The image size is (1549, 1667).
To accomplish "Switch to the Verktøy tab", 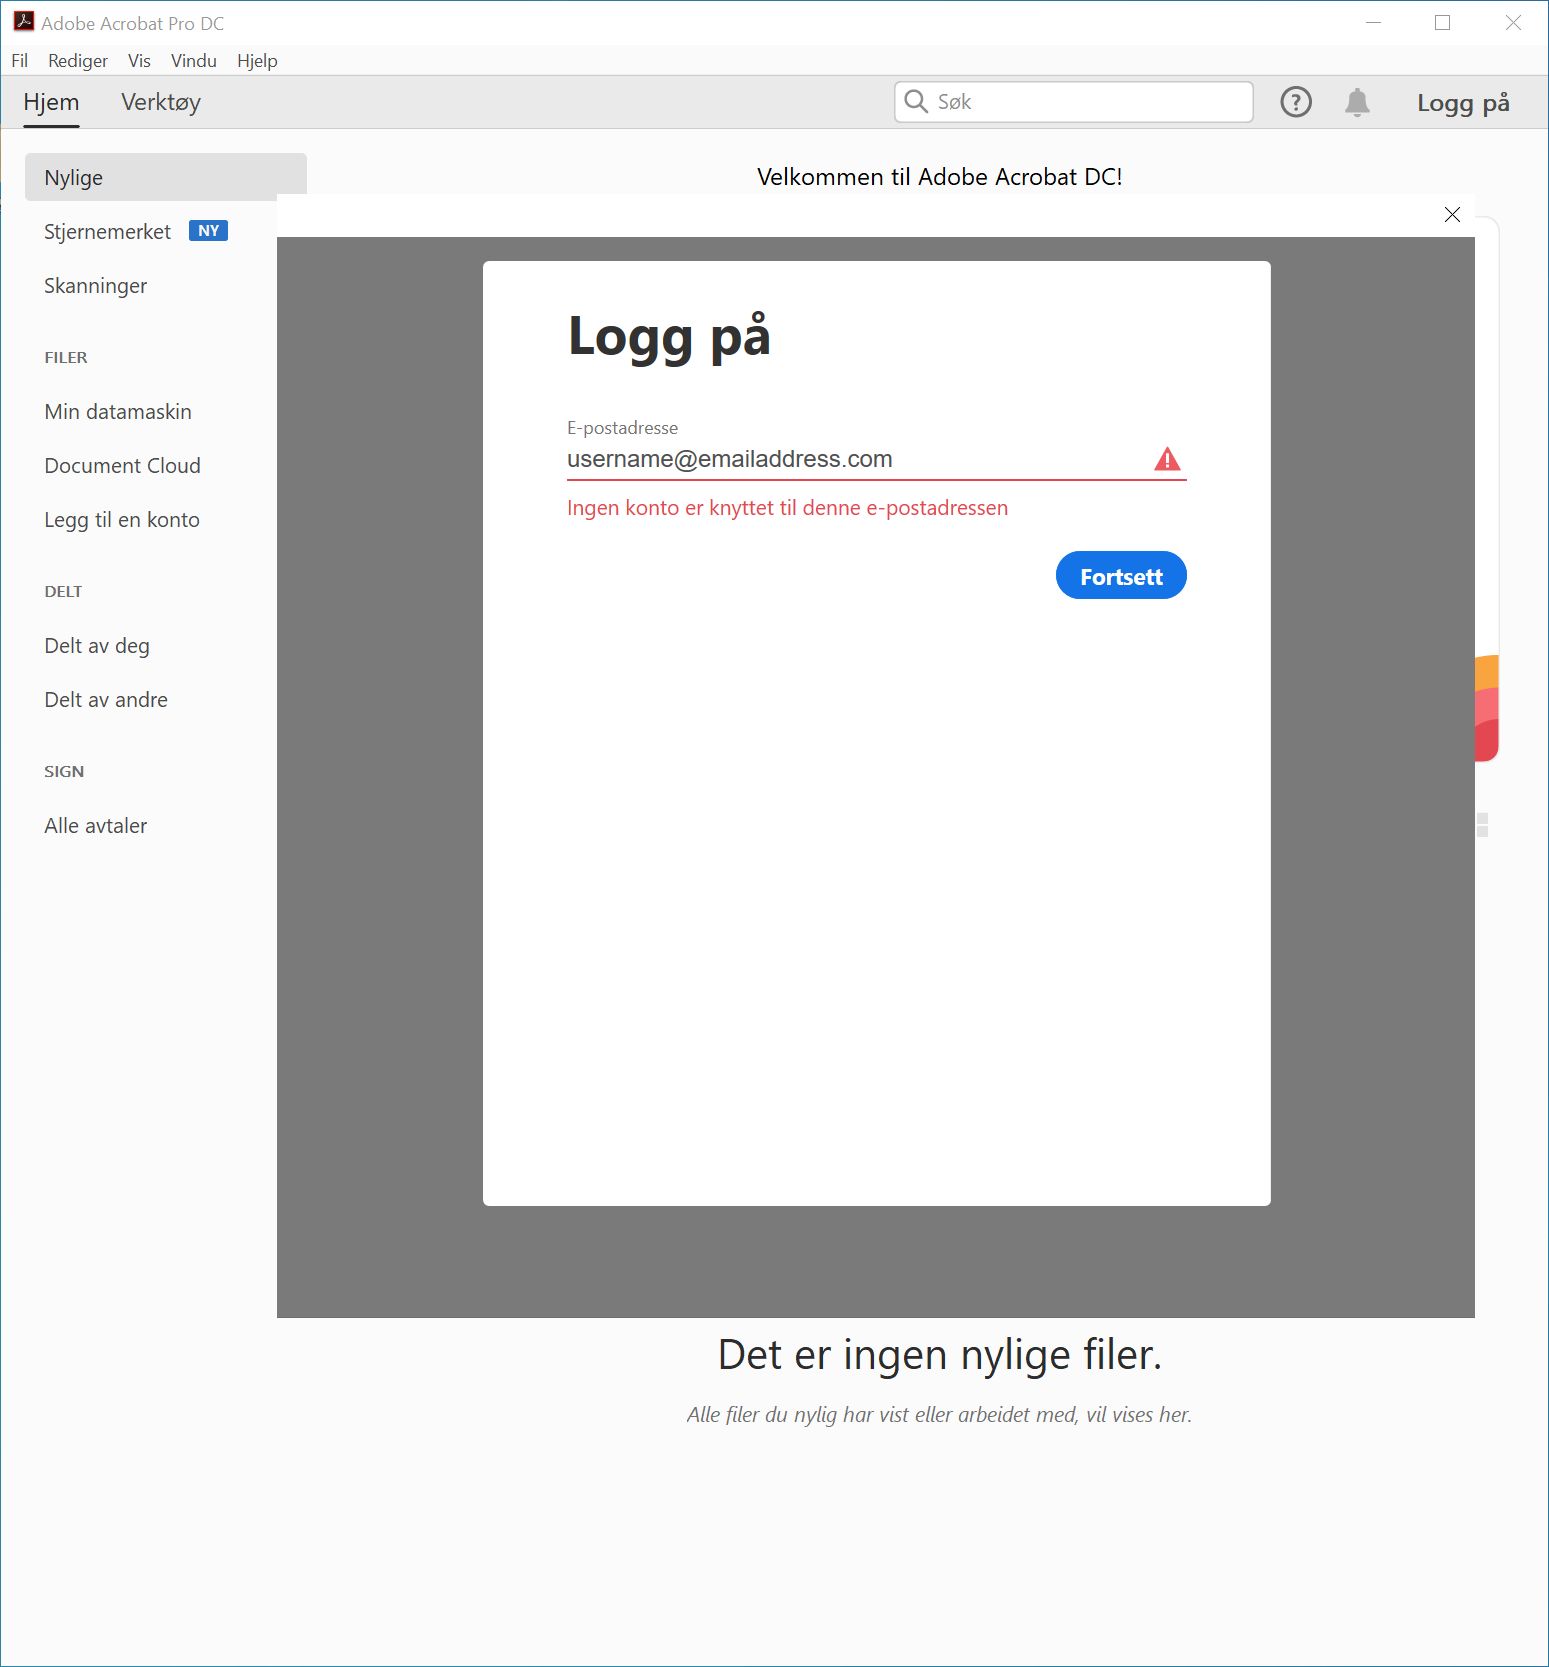I will click(x=161, y=102).
